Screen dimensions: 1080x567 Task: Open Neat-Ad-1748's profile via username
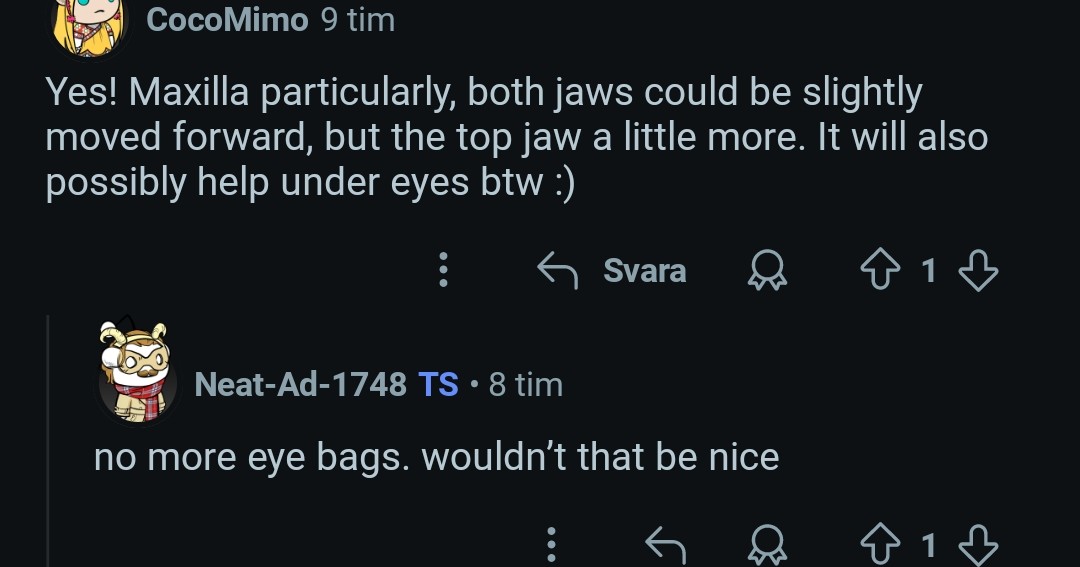tap(300, 384)
